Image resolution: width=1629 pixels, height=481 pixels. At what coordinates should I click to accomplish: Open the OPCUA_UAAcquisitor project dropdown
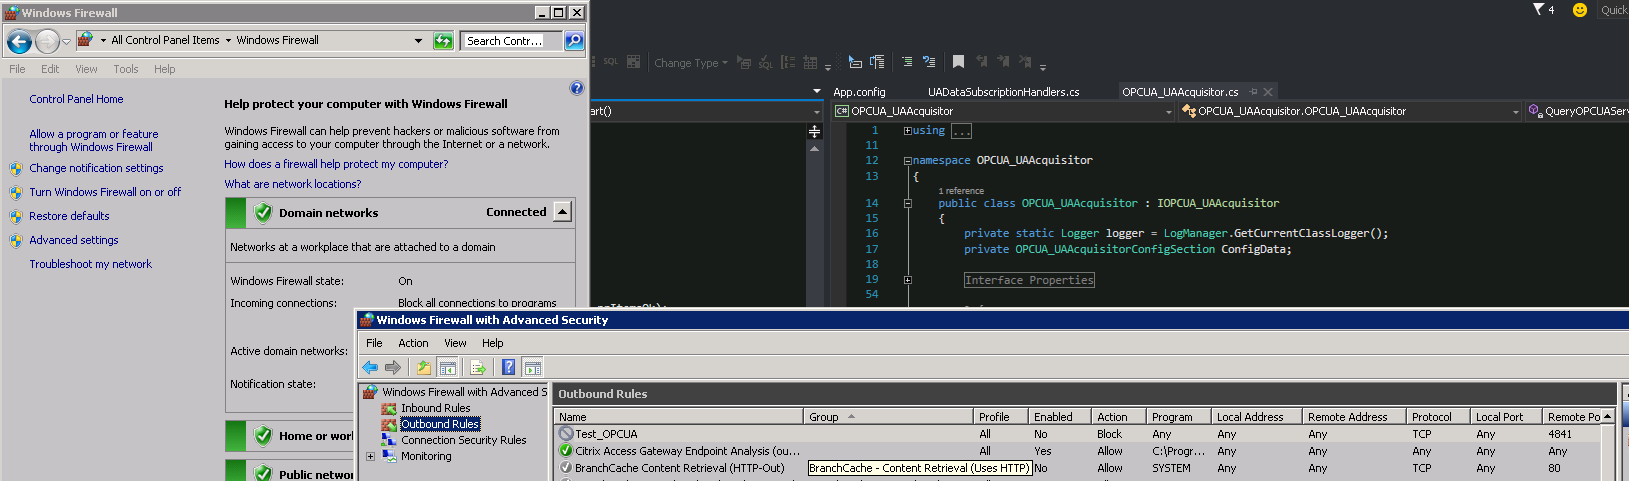coord(1168,112)
